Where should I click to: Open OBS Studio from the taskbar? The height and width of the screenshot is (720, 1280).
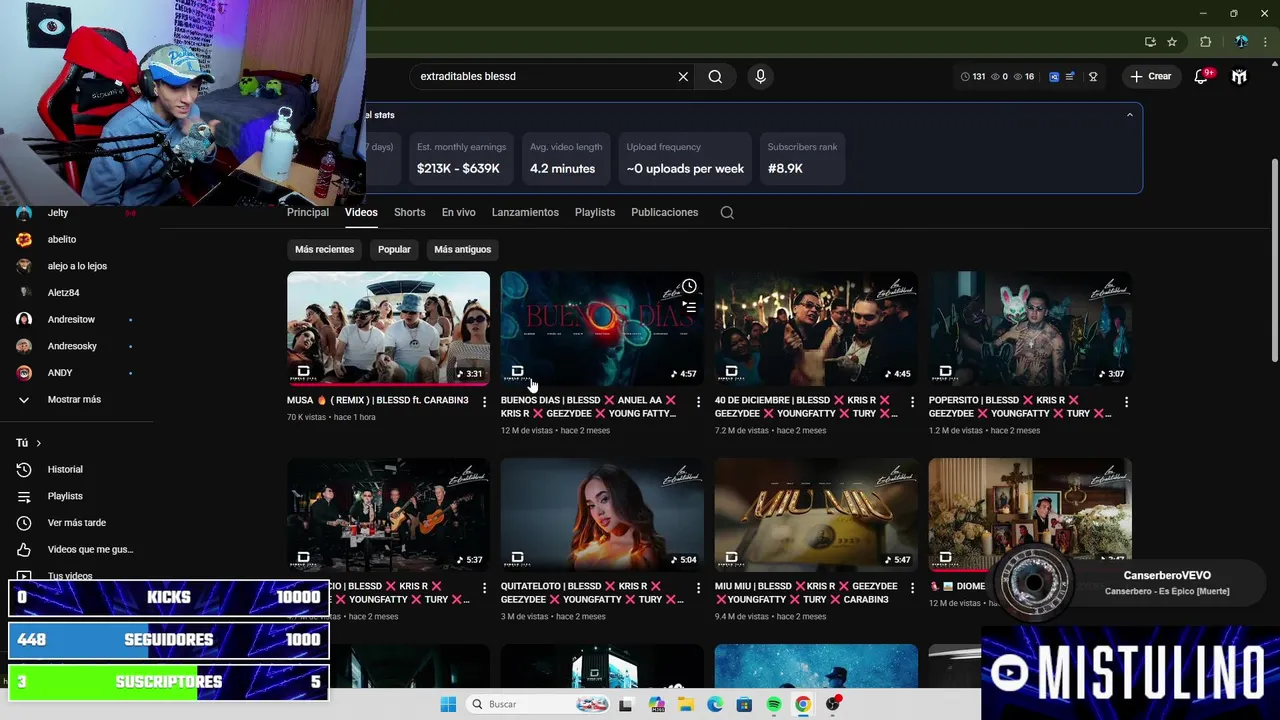(x=832, y=704)
